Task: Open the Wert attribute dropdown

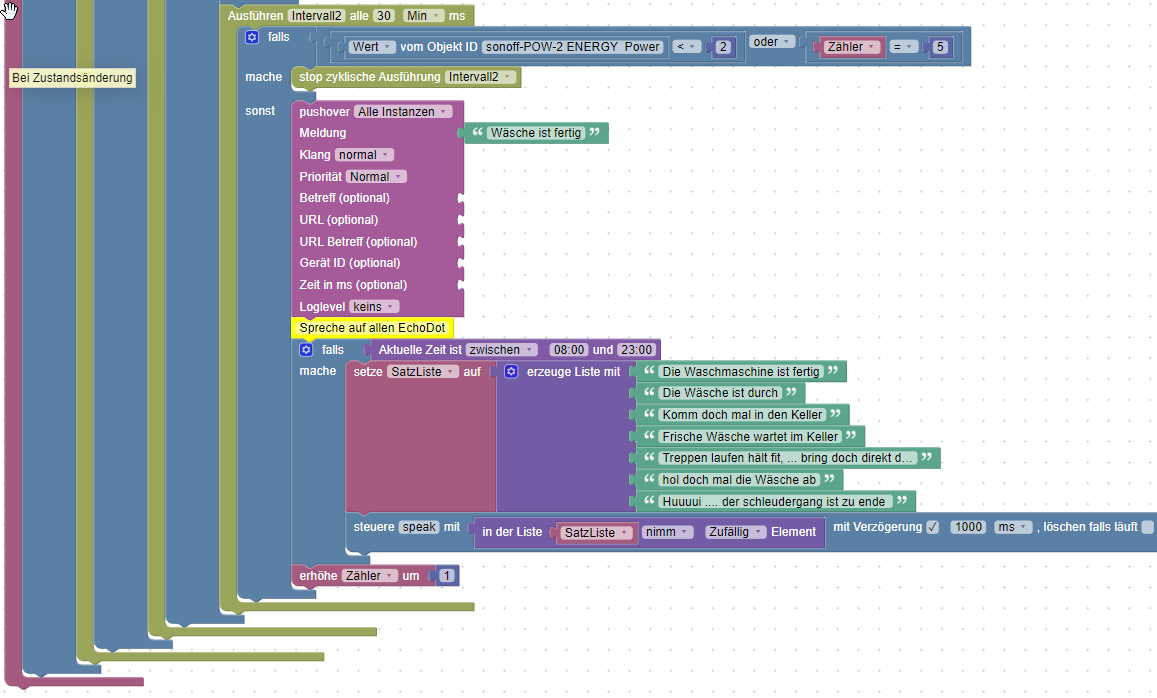Action: [372, 46]
